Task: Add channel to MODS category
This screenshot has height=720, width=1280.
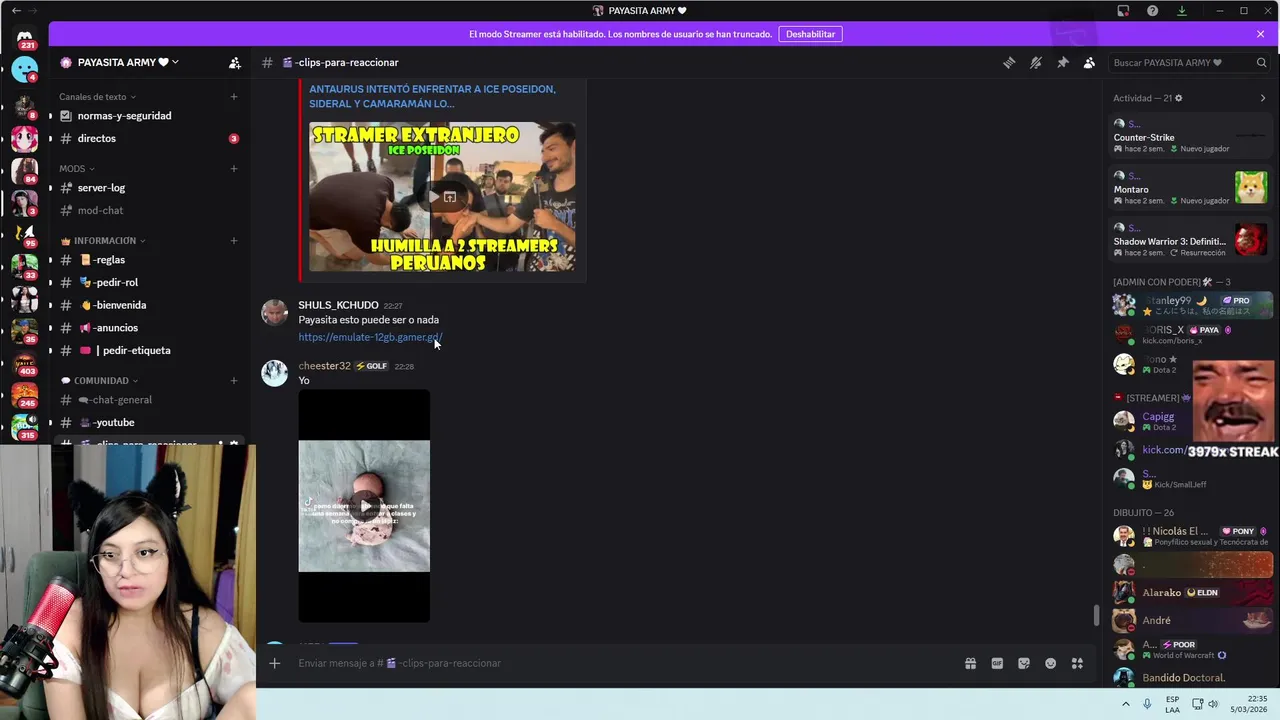Action: point(234,168)
